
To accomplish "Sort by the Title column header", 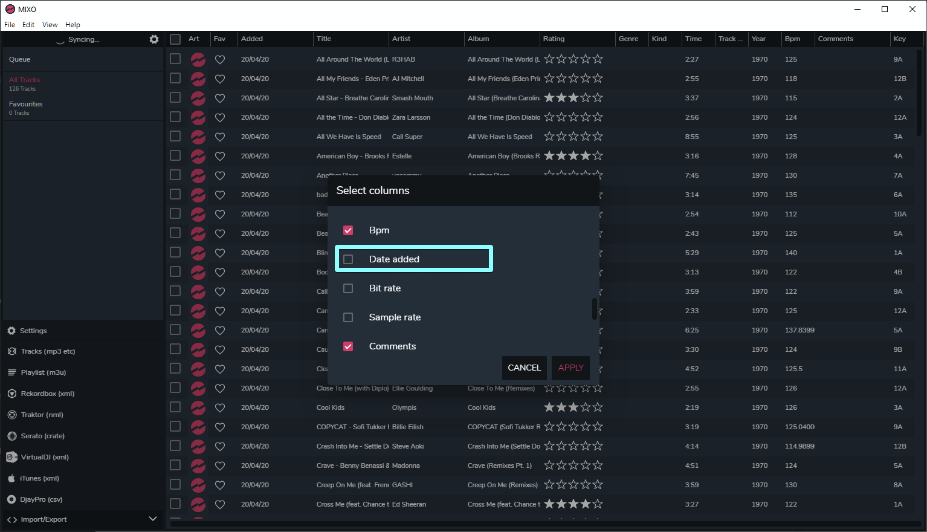I will pyautogui.click(x=324, y=38).
